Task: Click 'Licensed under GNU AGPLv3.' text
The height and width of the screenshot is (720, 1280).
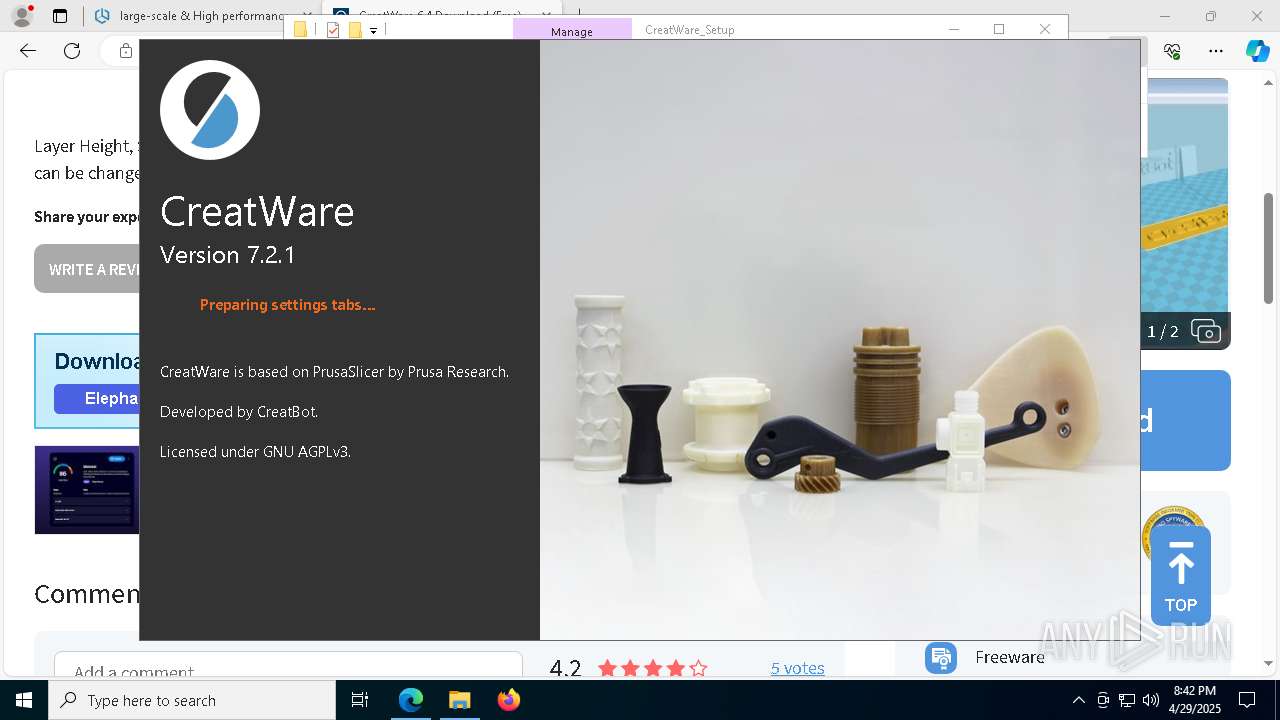Action: pyautogui.click(x=255, y=452)
